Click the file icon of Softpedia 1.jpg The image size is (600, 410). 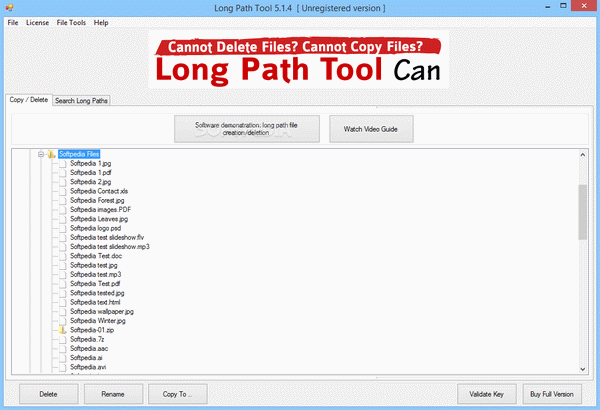[62, 163]
